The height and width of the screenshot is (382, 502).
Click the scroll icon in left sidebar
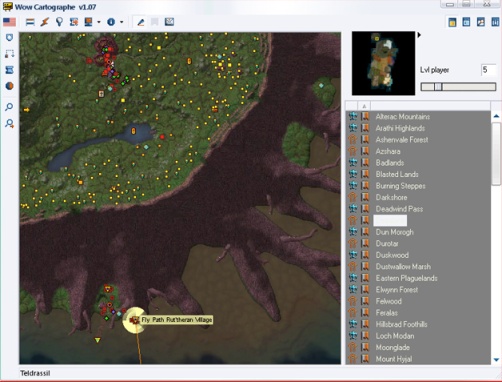pyautogui.click(x=9, y=70)
